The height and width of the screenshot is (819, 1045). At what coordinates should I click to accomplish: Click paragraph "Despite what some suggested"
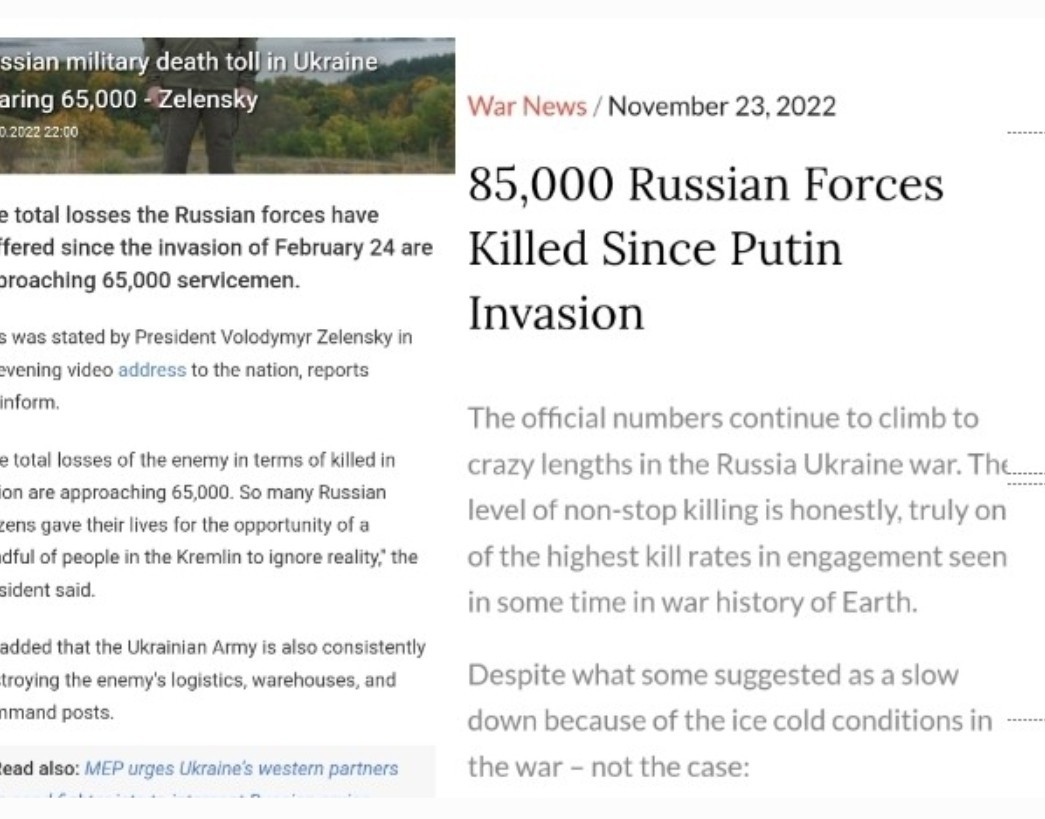730,721
